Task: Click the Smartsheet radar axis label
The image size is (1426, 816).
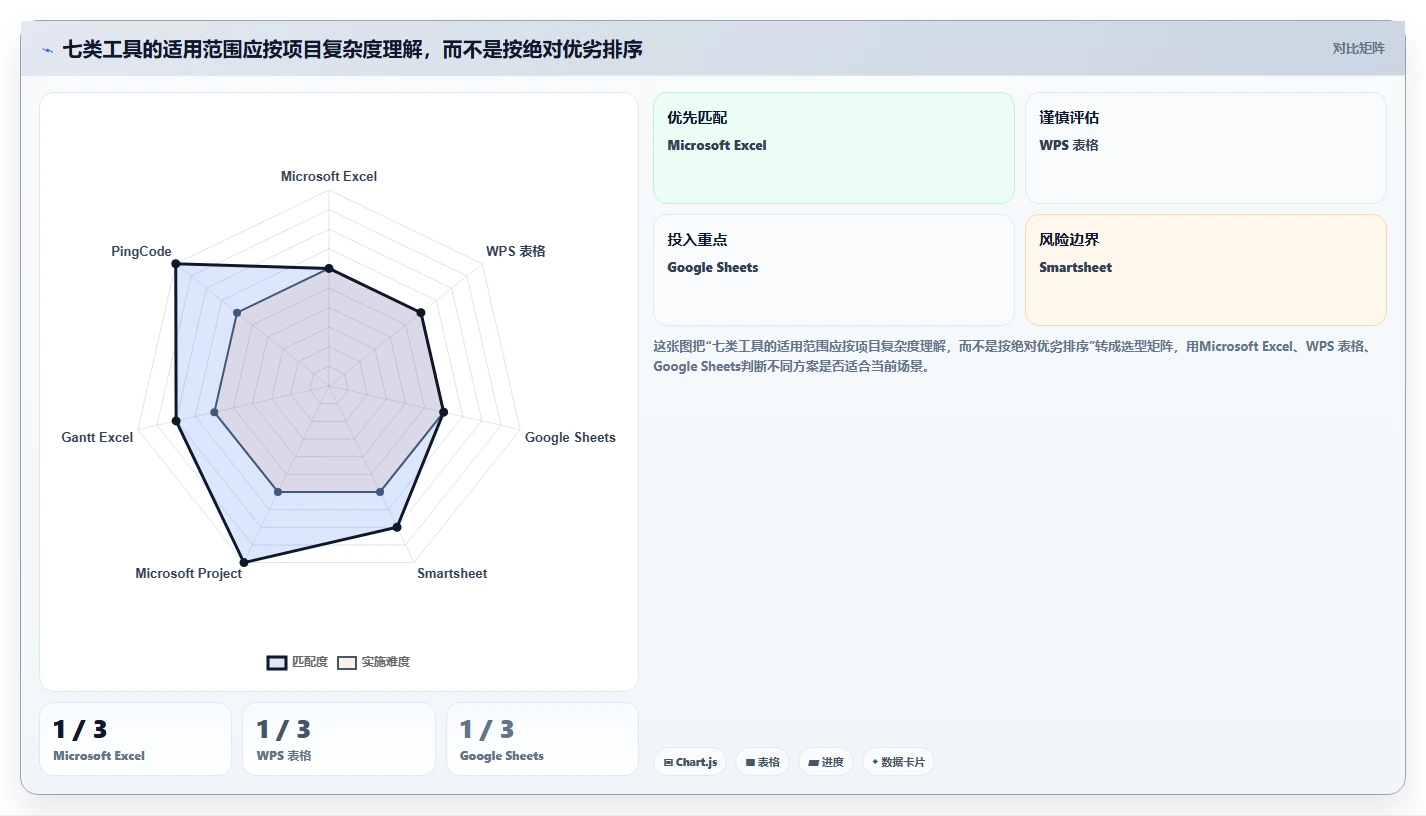Action: coord(452,573)
